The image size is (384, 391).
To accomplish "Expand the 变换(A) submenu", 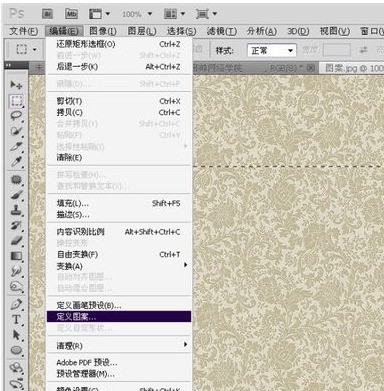I will (x=119, y=266).
